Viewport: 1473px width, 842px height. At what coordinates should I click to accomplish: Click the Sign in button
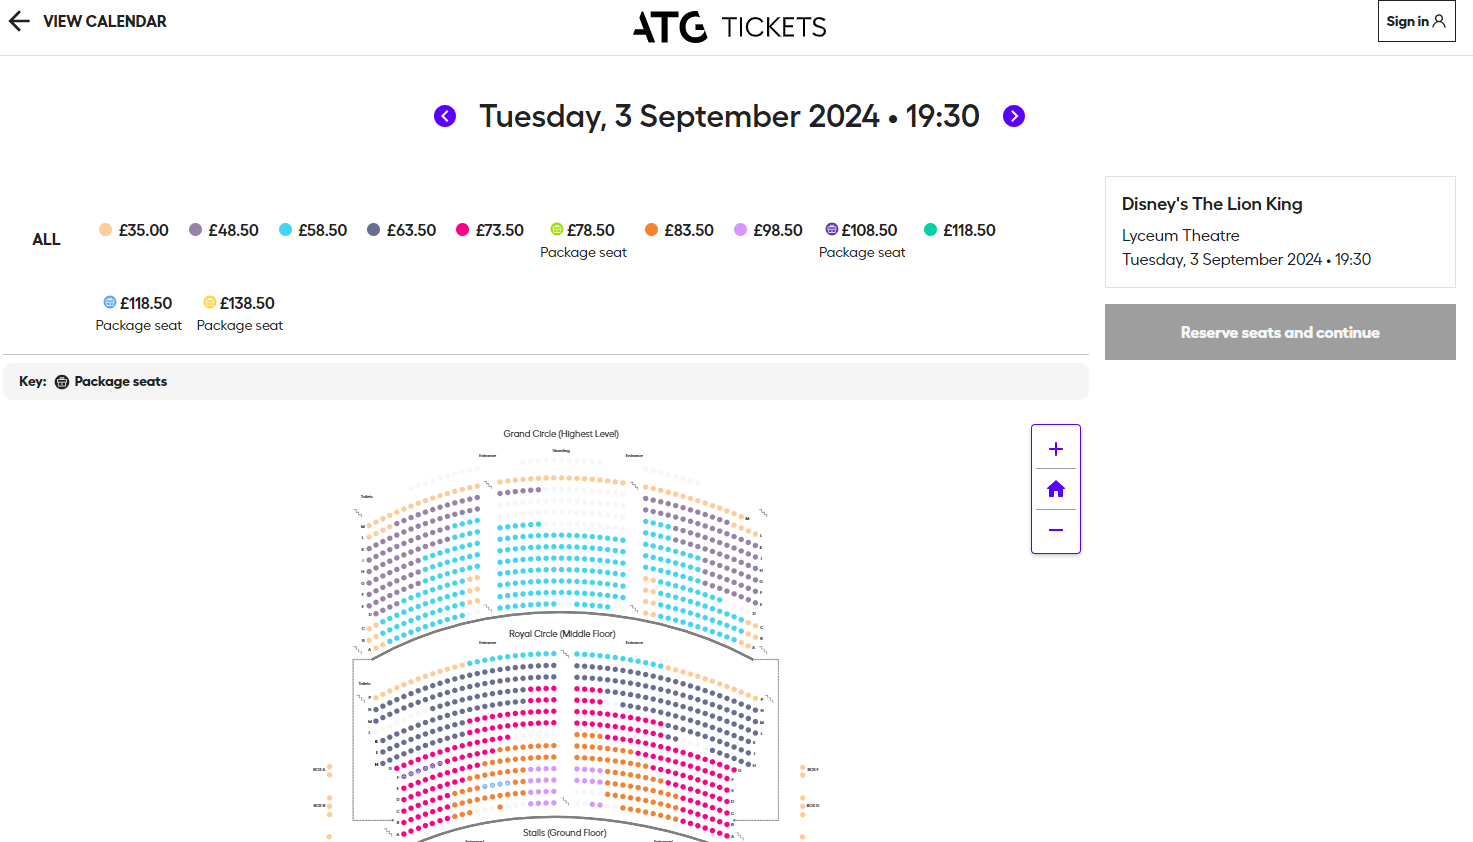click(1416, 21)
